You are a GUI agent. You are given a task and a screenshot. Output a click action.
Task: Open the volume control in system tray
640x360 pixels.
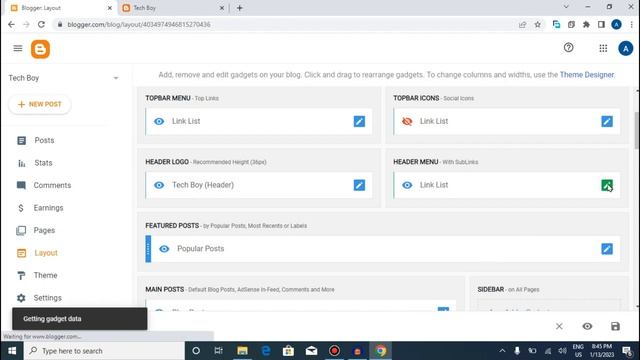click(x=562, y=351)
